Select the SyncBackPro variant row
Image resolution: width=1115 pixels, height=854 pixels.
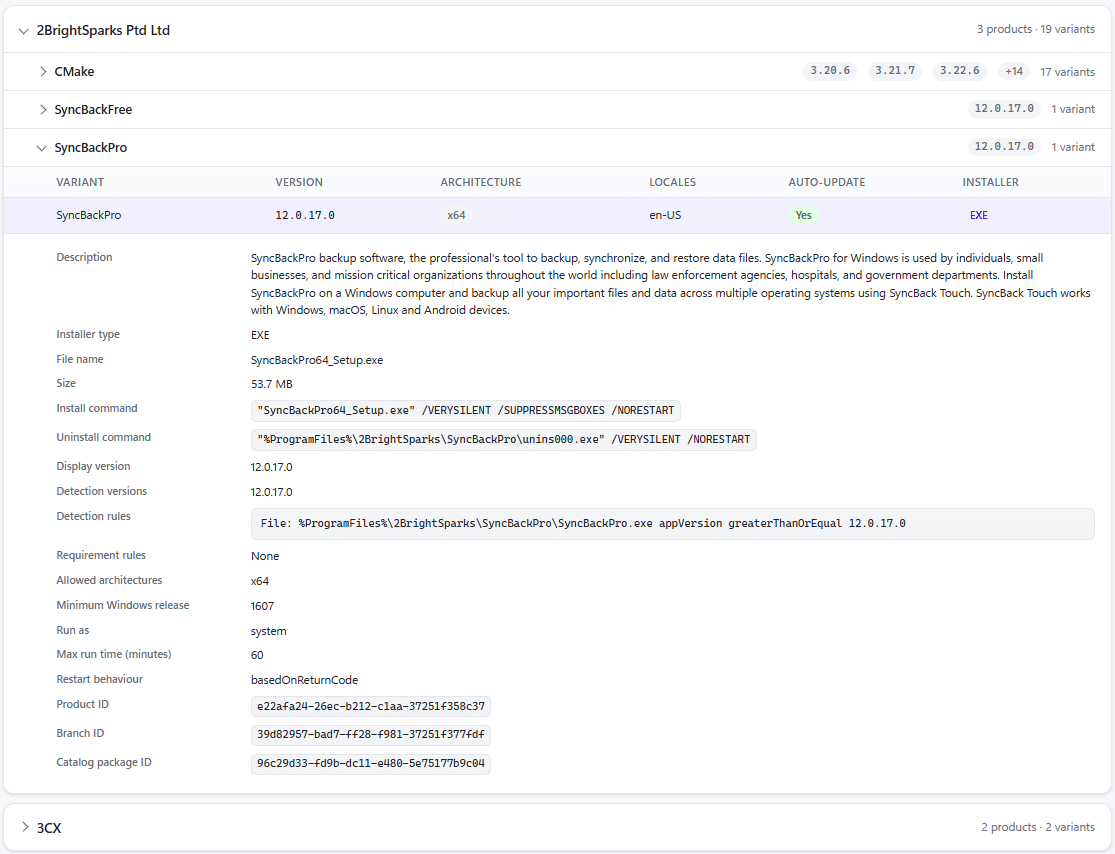click(558, 215)
